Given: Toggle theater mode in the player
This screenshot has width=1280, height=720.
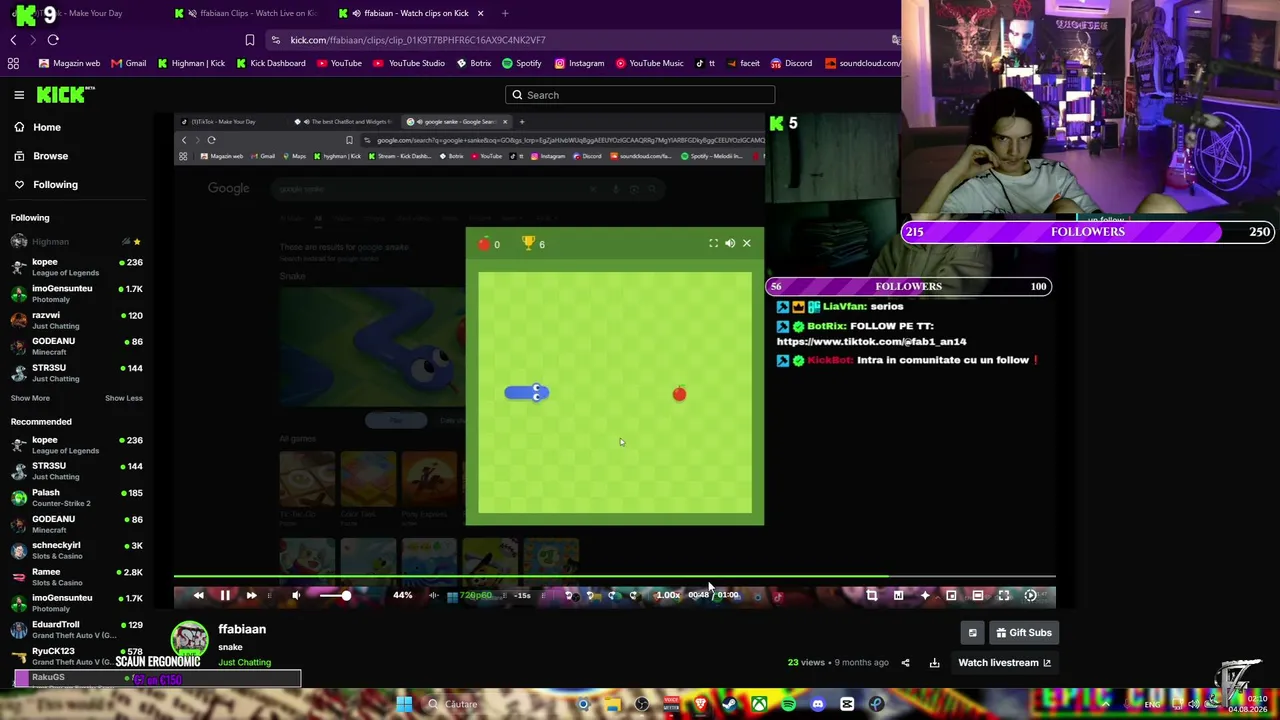Looking at the screenshot, I should click(978, 595).
